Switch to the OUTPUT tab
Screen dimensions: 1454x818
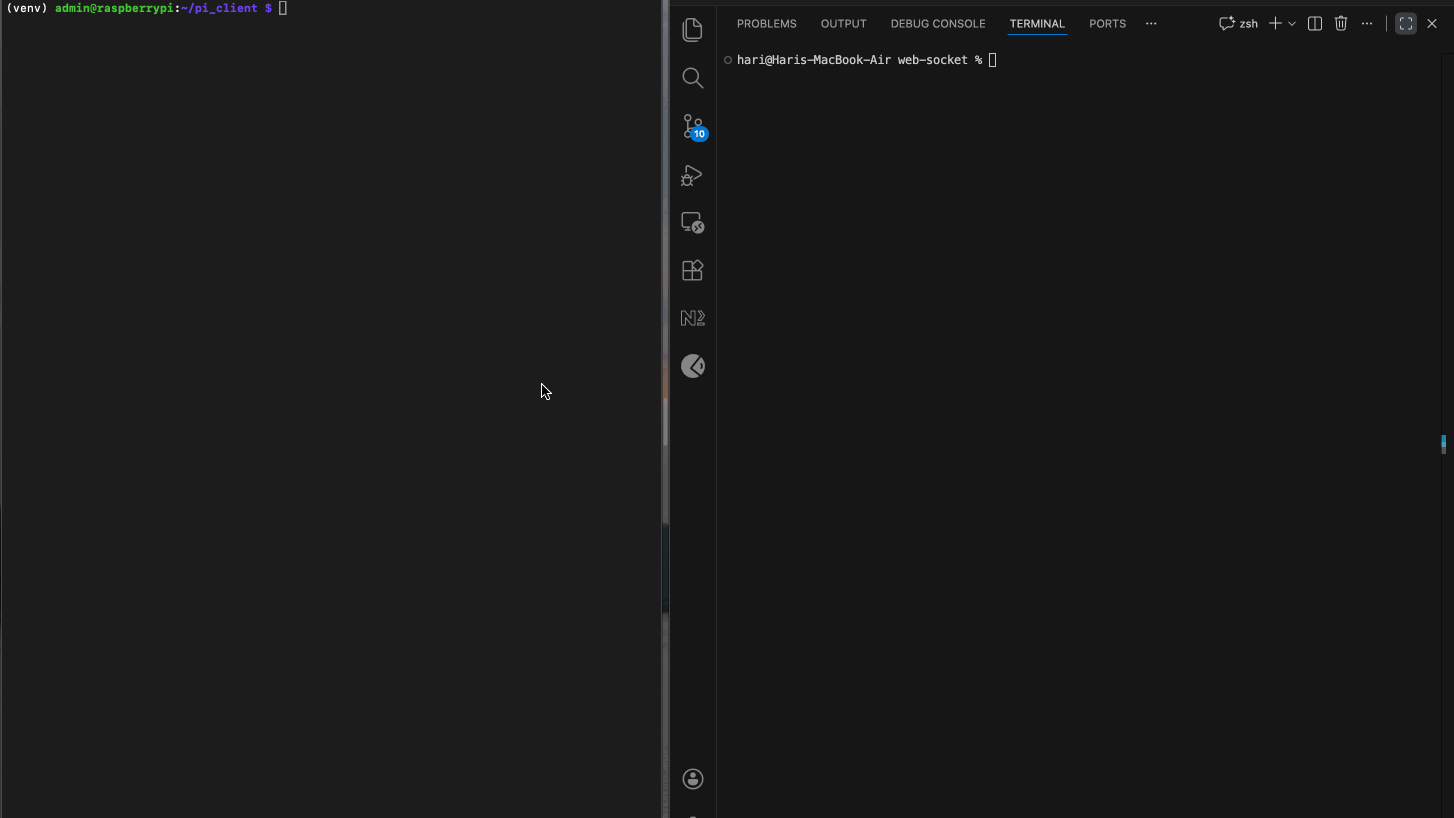click(x=844, y=24)
